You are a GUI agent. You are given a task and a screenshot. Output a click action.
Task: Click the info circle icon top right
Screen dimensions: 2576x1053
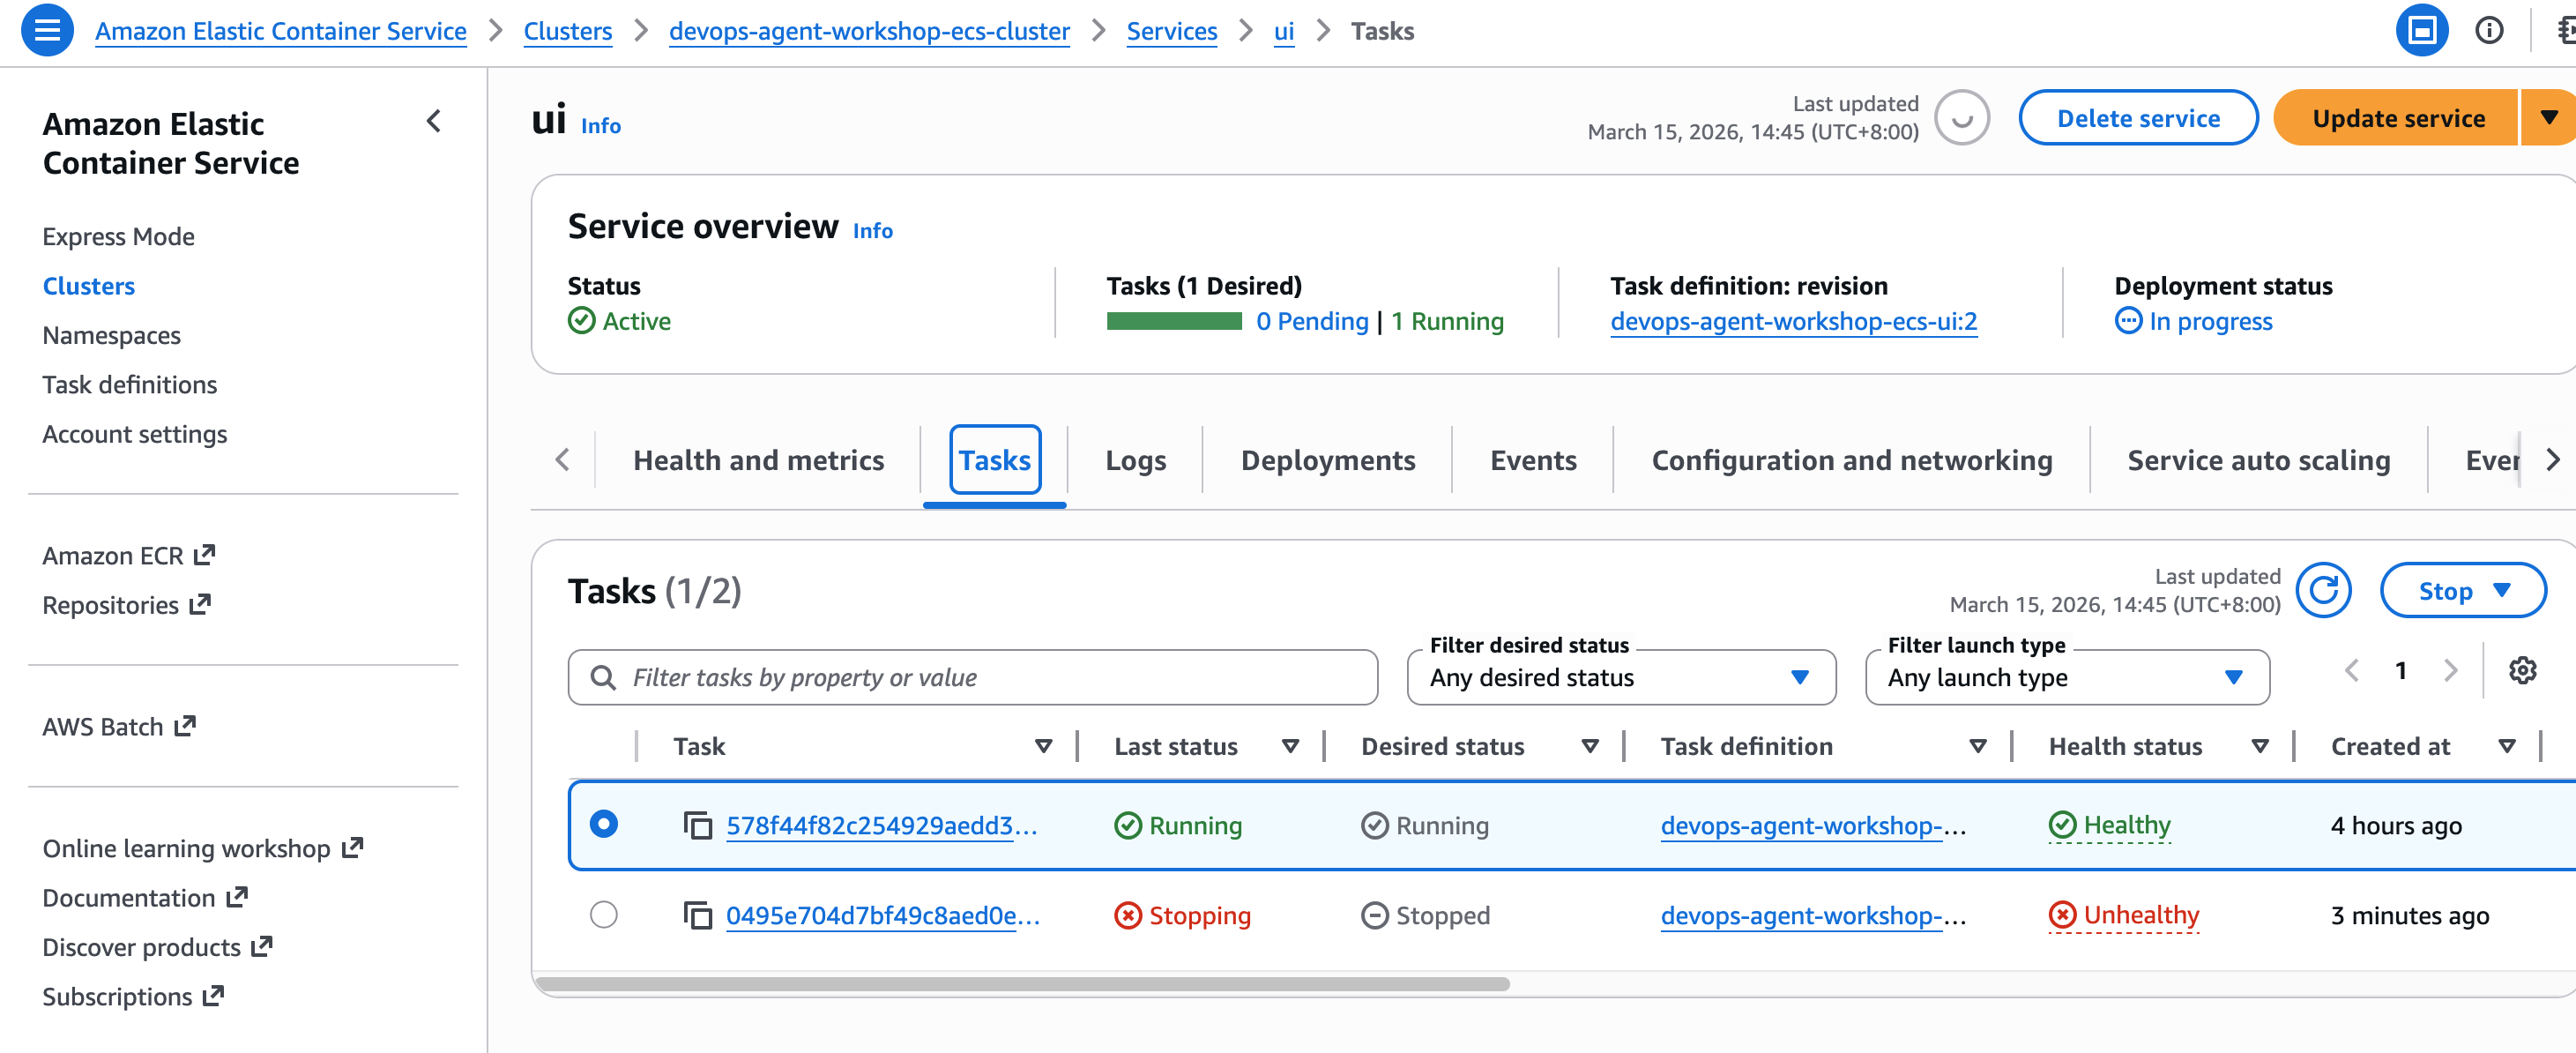click(2488, 30)
